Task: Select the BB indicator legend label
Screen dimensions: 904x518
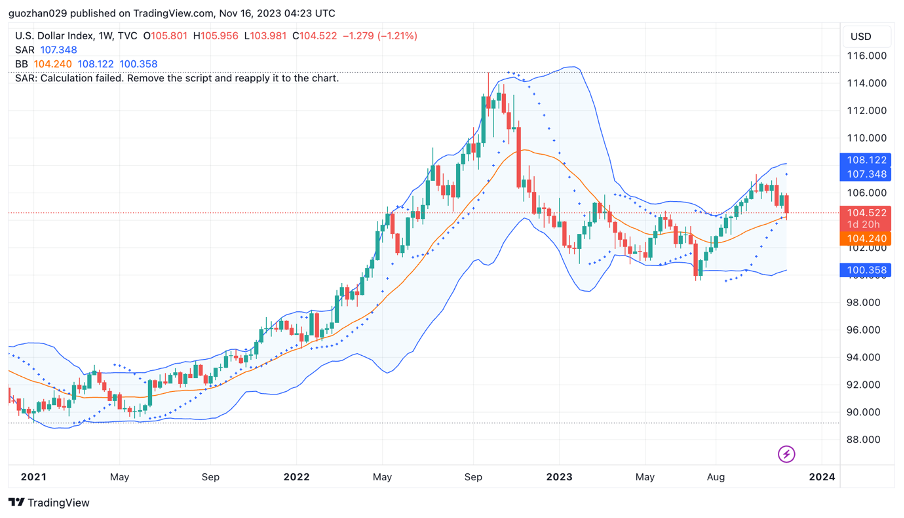Action: coord(22,63)
